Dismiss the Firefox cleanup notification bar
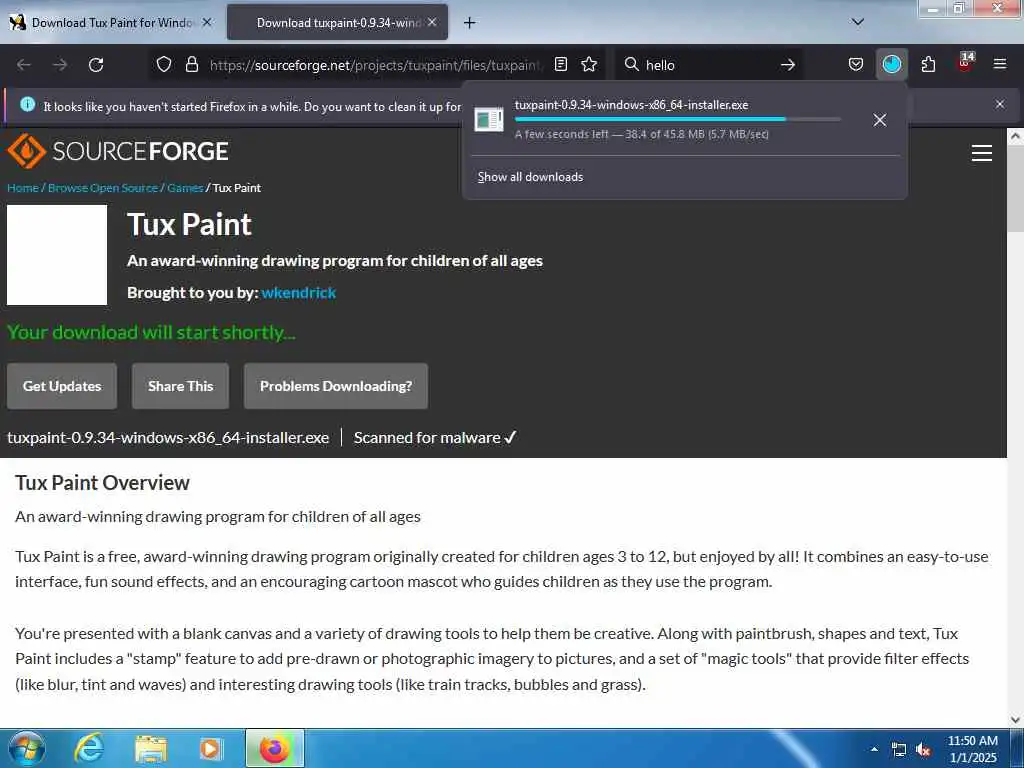This screenshot has width=1024, height=768. 1000,104
